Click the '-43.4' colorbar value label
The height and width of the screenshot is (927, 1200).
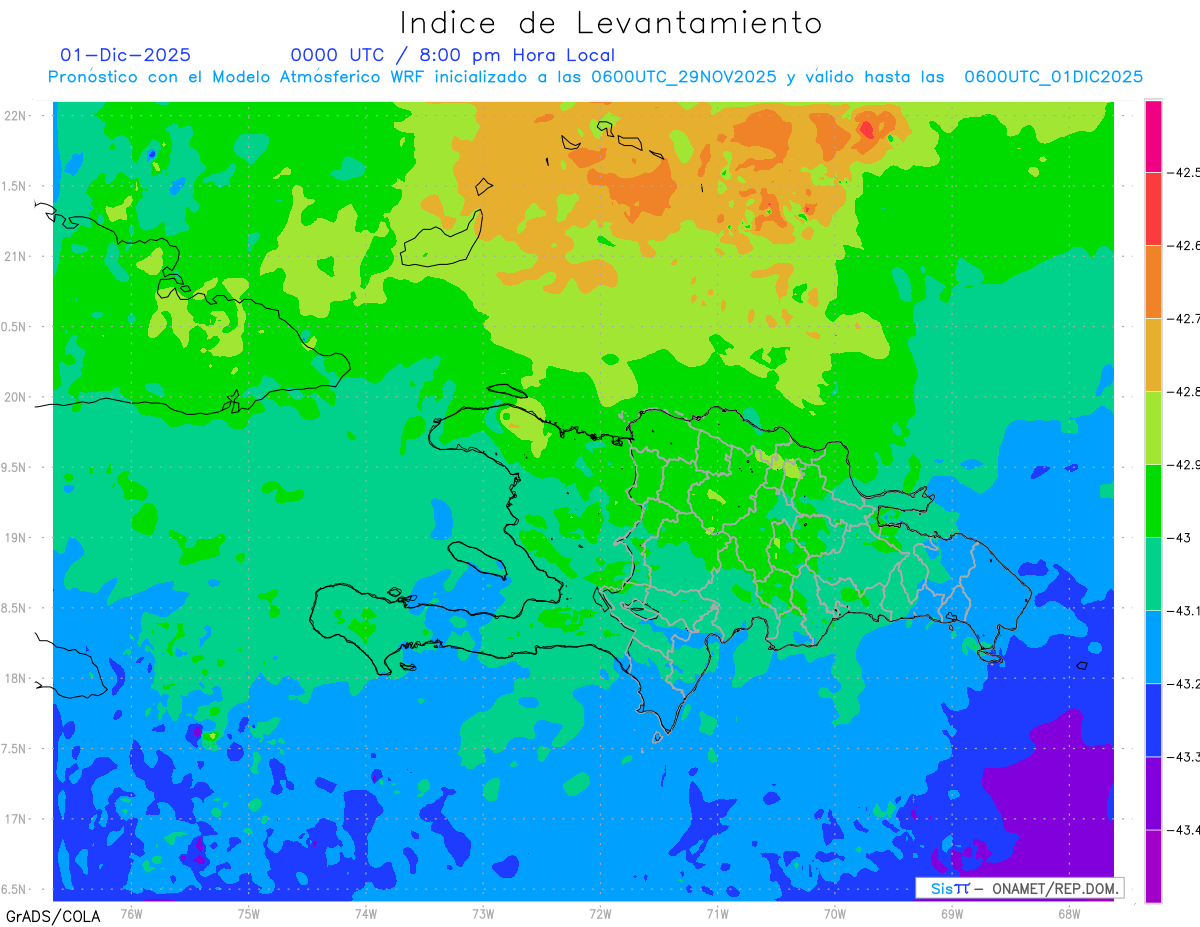point(1184,830)
